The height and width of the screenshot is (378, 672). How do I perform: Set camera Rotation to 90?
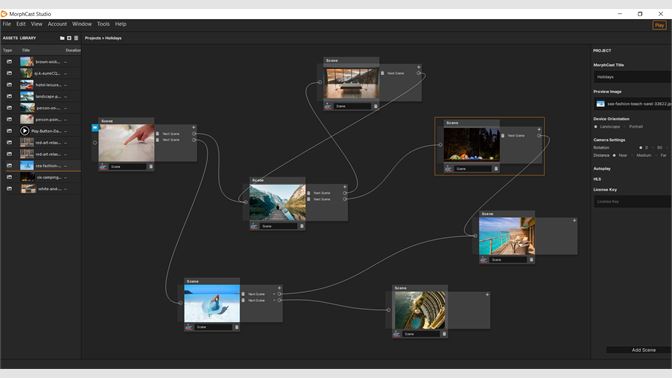click(x=653, y=148)
